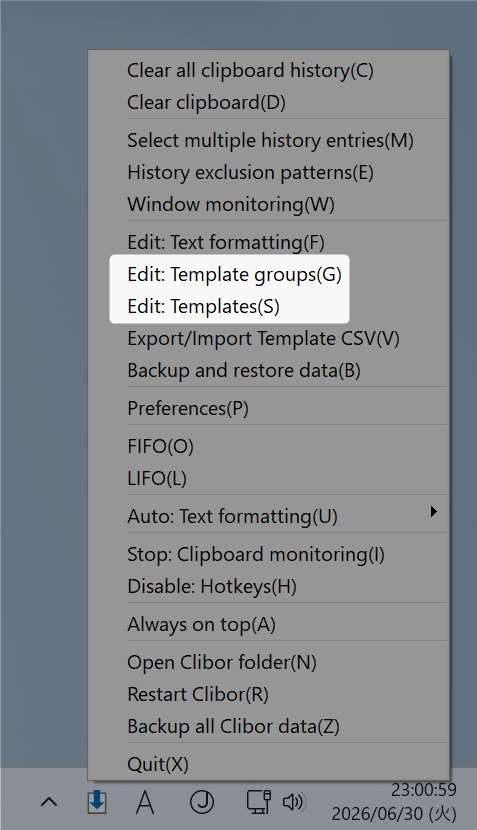Toggle LIFO(L) mode
The image size is (477, 830).
tap(268, 478)
